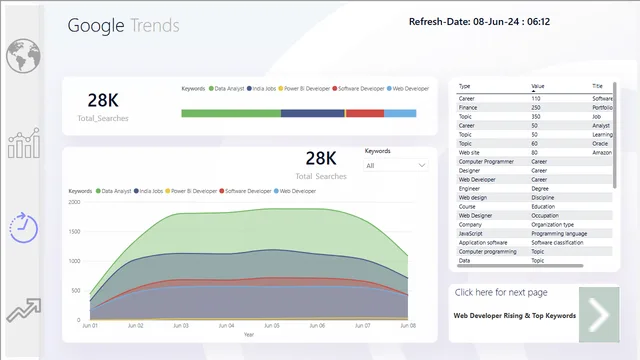Select red Software Developer bar segment

click(x=365, y=113)
